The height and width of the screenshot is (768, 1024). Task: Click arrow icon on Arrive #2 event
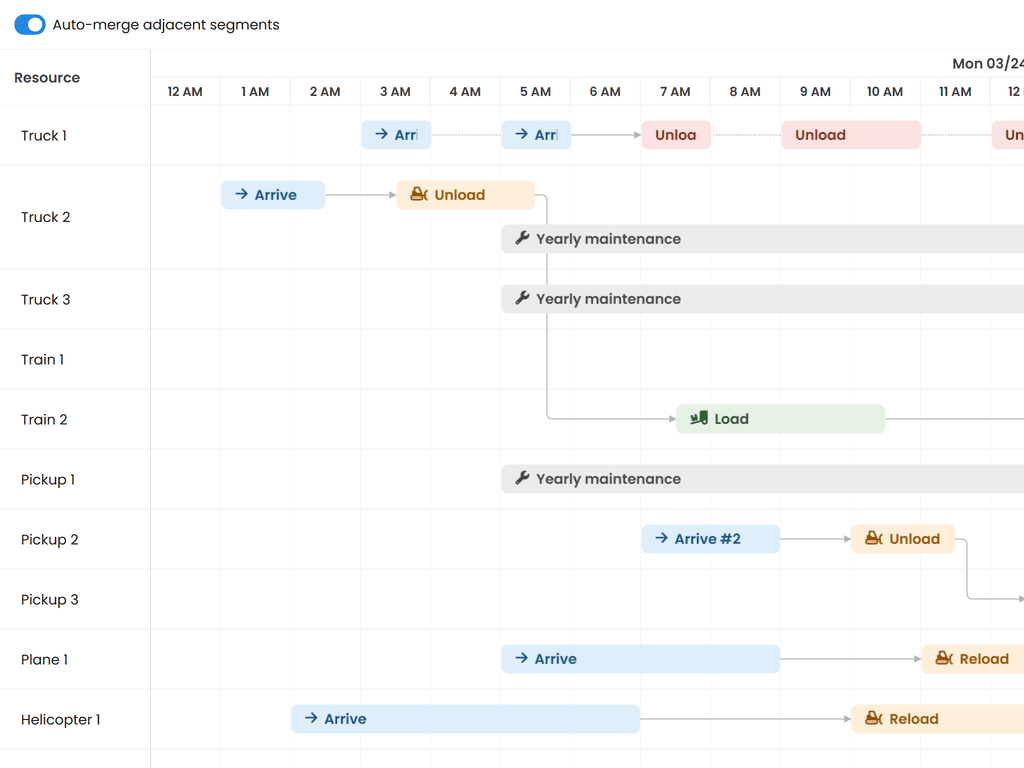[x=661, y=539]
